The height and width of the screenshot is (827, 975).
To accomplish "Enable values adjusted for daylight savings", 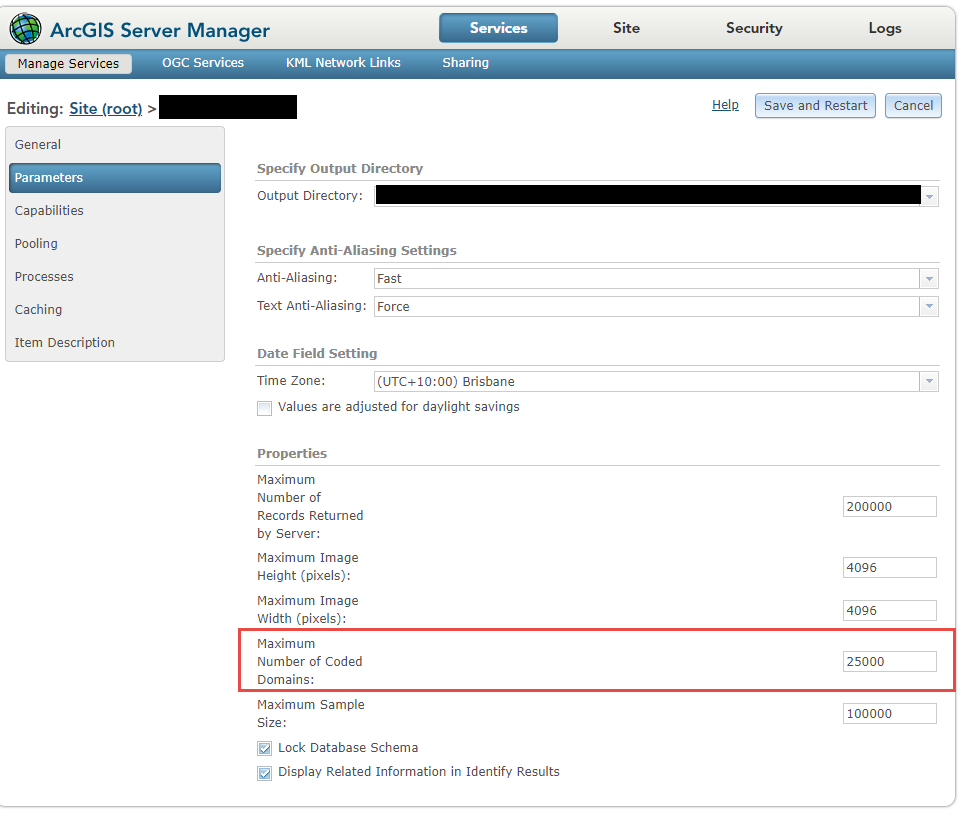I will tap(264, 409).
